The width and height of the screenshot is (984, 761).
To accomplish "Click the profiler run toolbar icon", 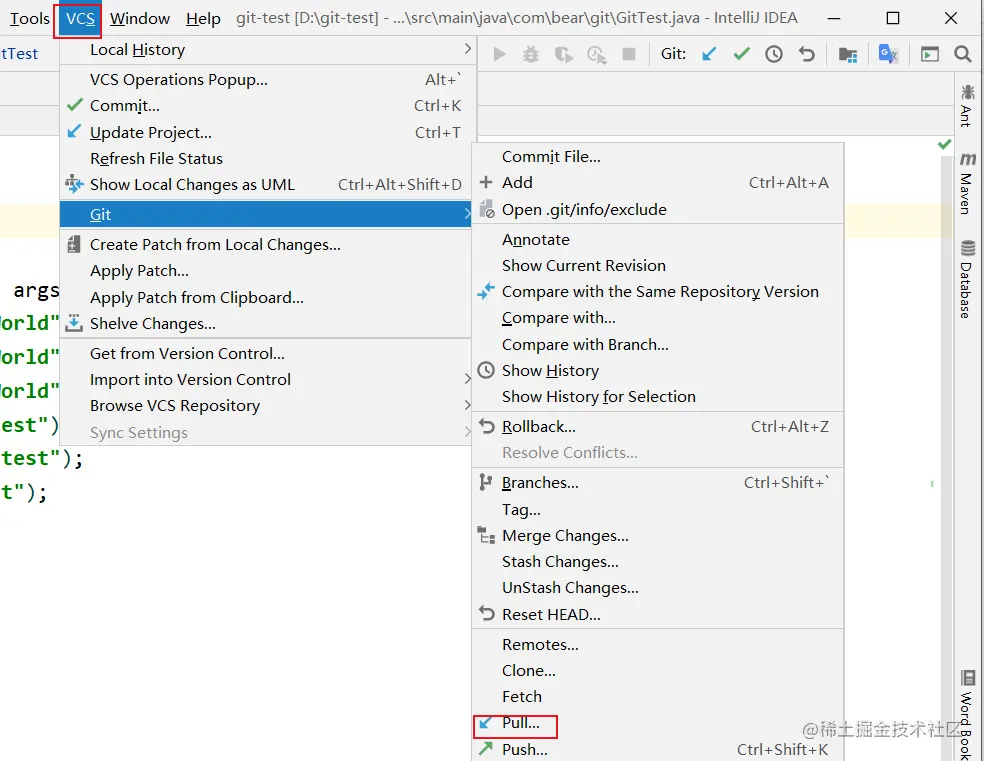I will tap(596, 55).
